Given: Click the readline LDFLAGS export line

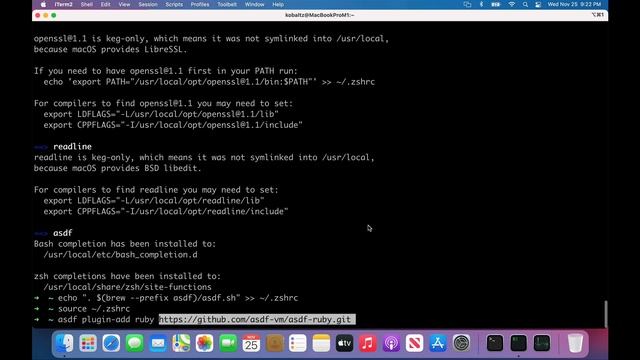Looking at the screenshot, I should coord(154,201).
